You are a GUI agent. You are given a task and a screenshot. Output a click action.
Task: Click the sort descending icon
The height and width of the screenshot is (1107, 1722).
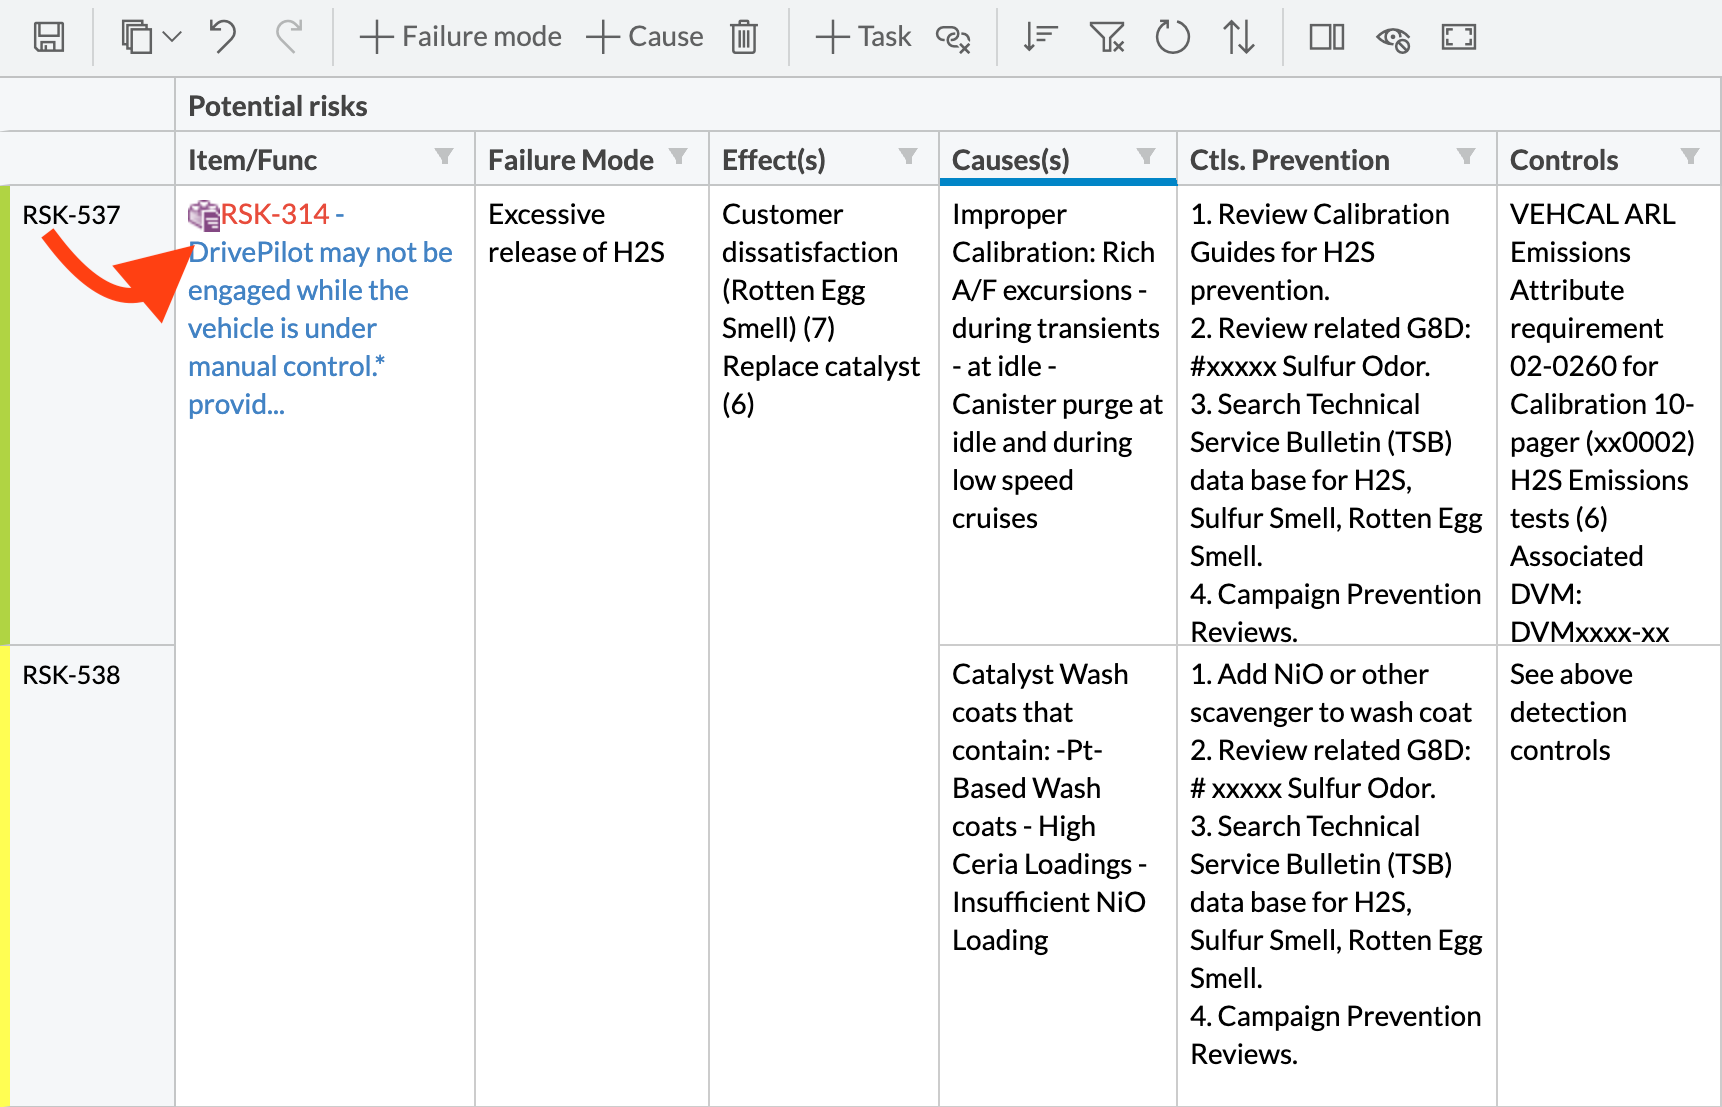(x=1040, y=37)
